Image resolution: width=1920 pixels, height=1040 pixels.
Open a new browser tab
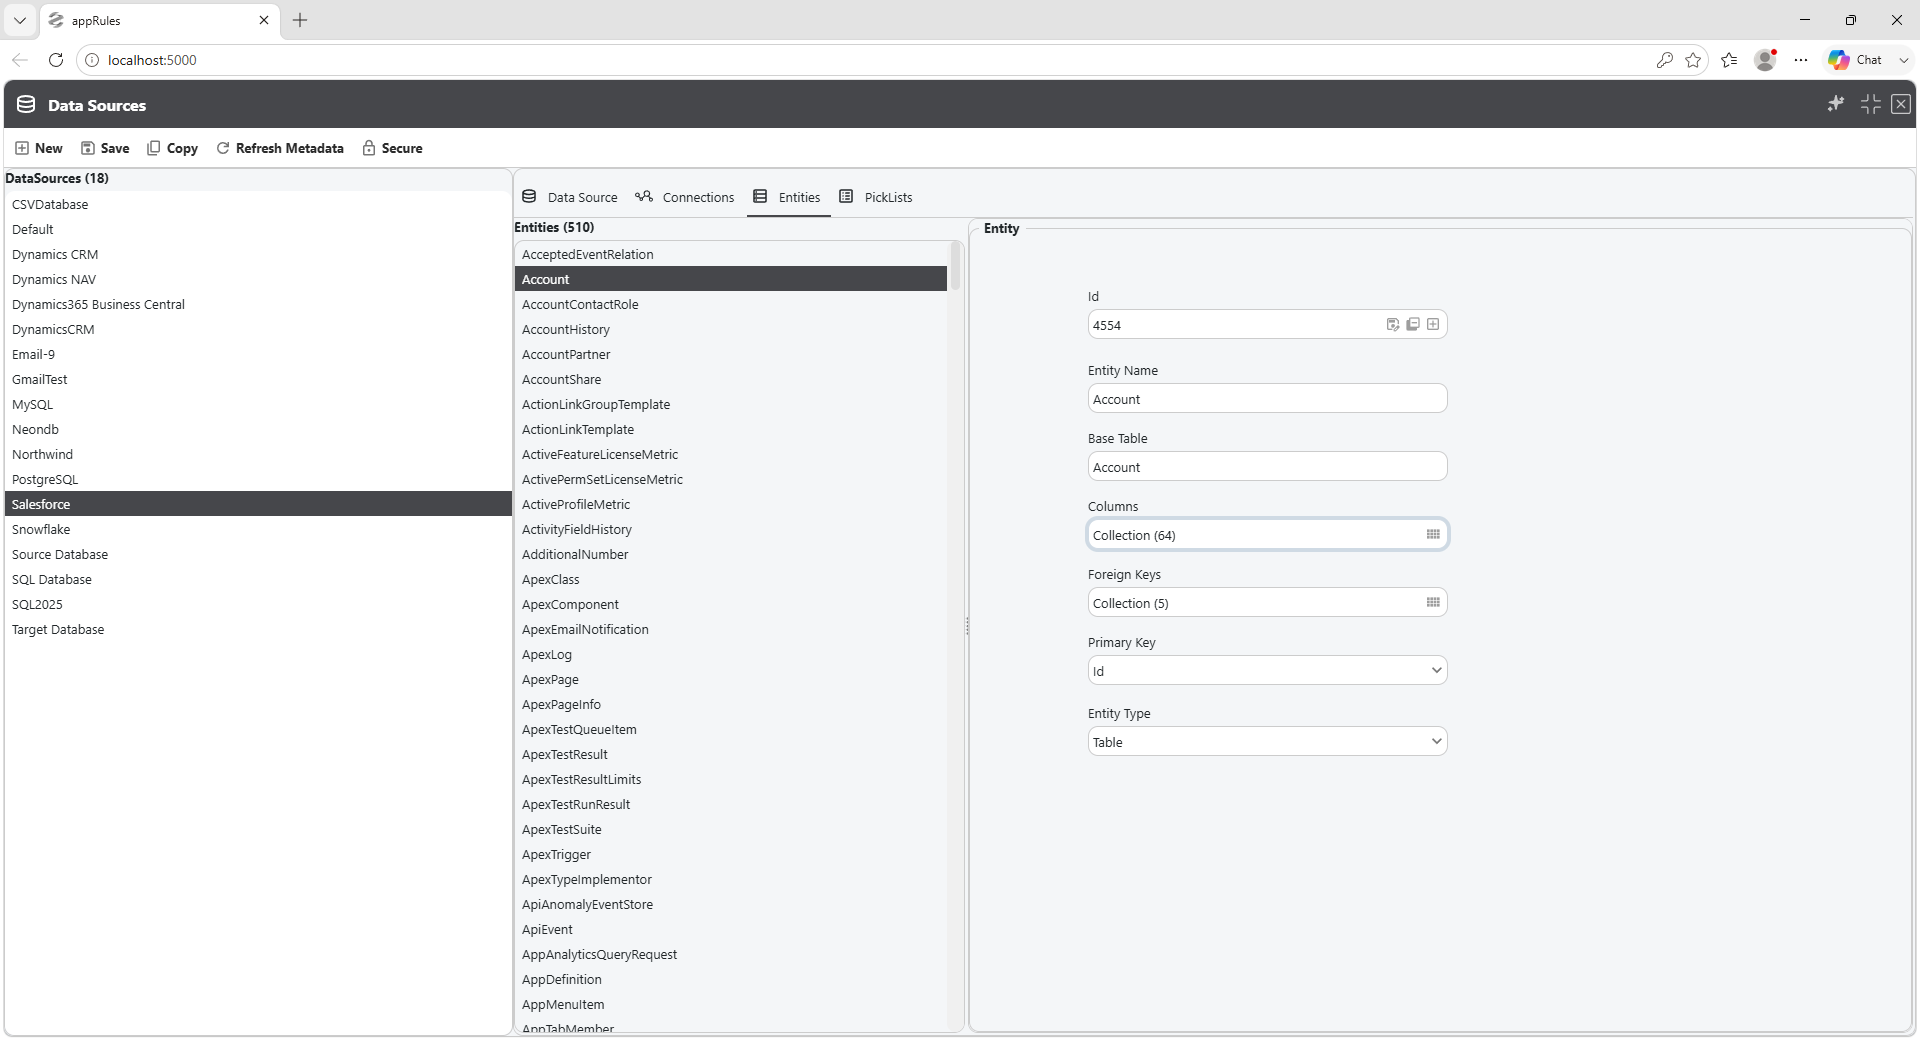point(300,20)
